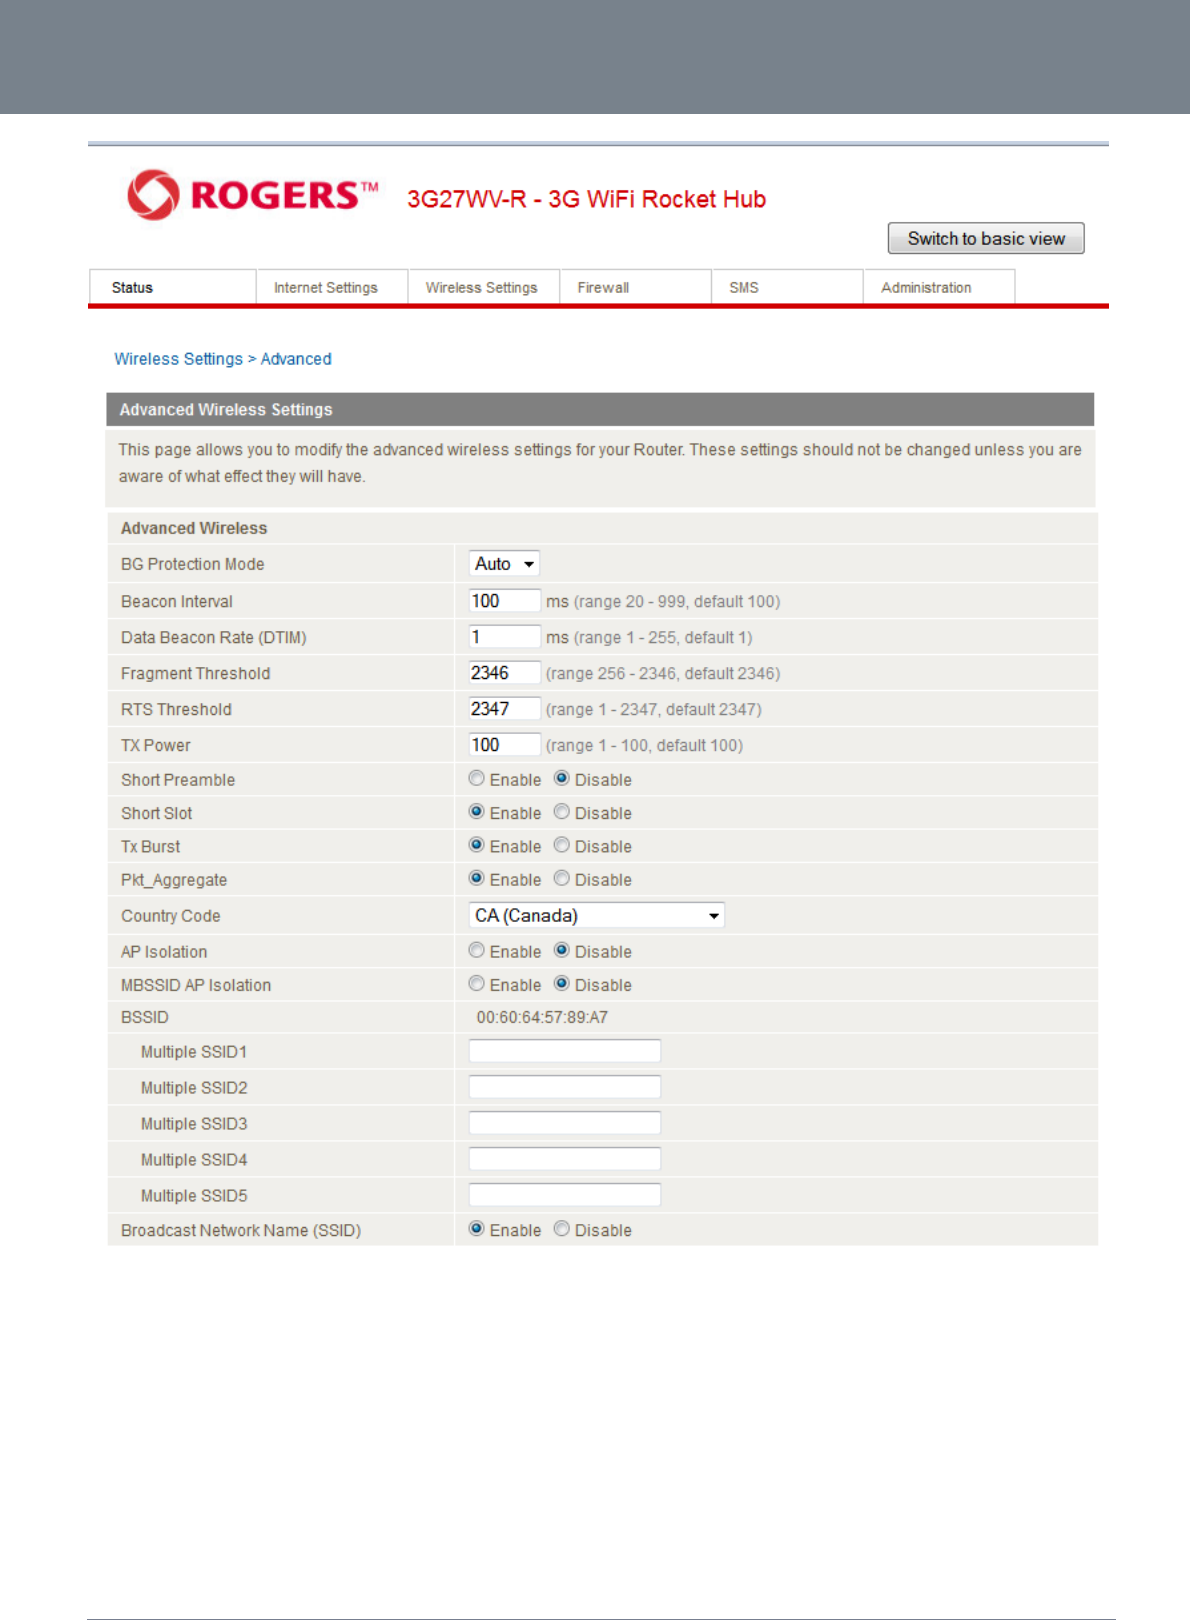Select Disable for Short Preamble
The image size is (1190, 1620).
(x=562, y=778)
